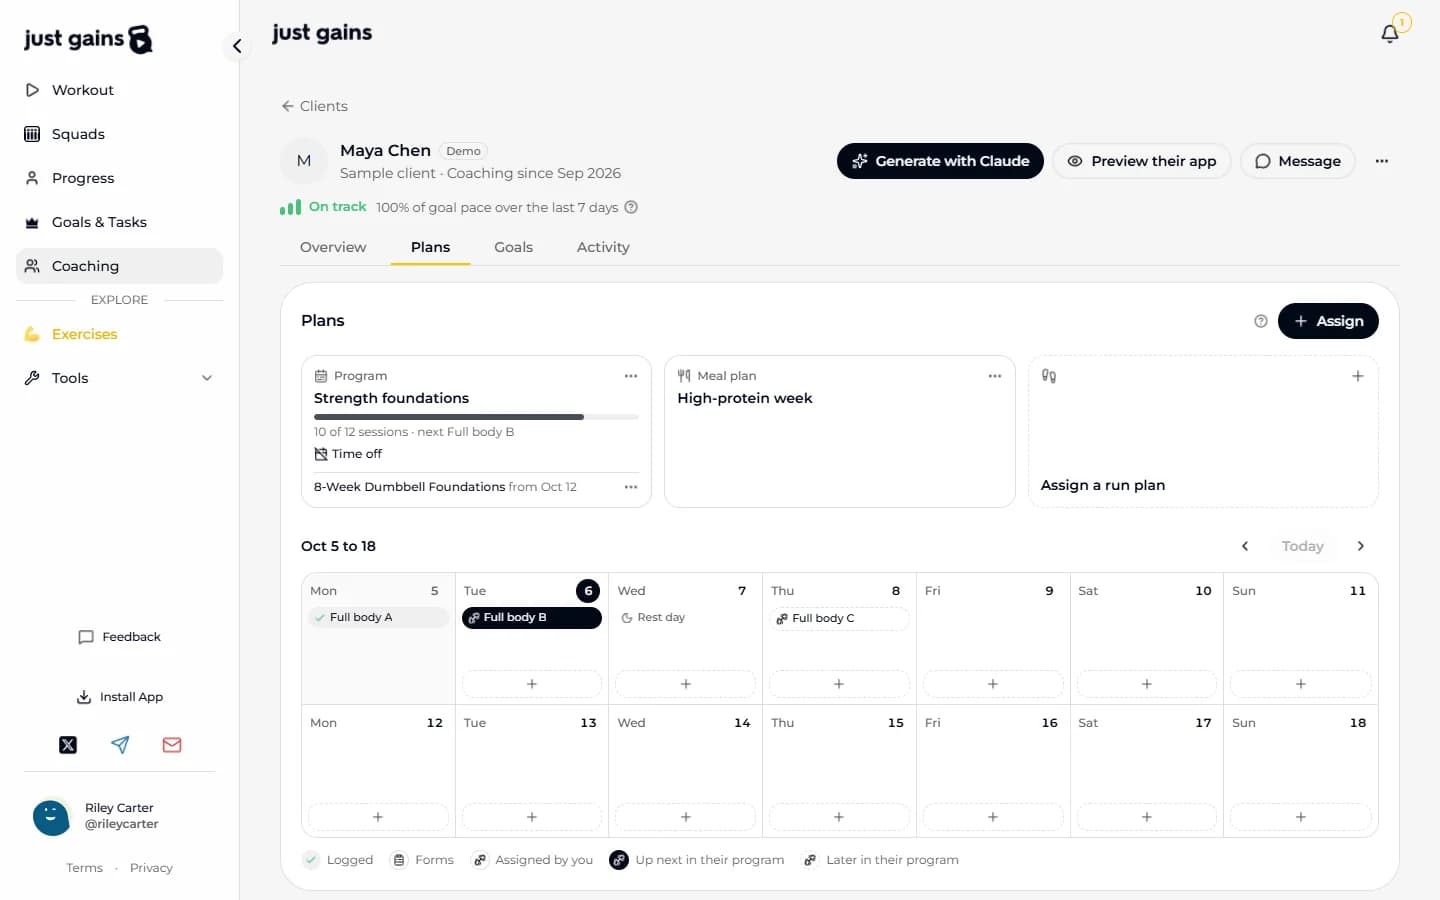Open the X (Twitter) social icon
Viewport: 1440px width, 900px height.
(x=68, y=745)
